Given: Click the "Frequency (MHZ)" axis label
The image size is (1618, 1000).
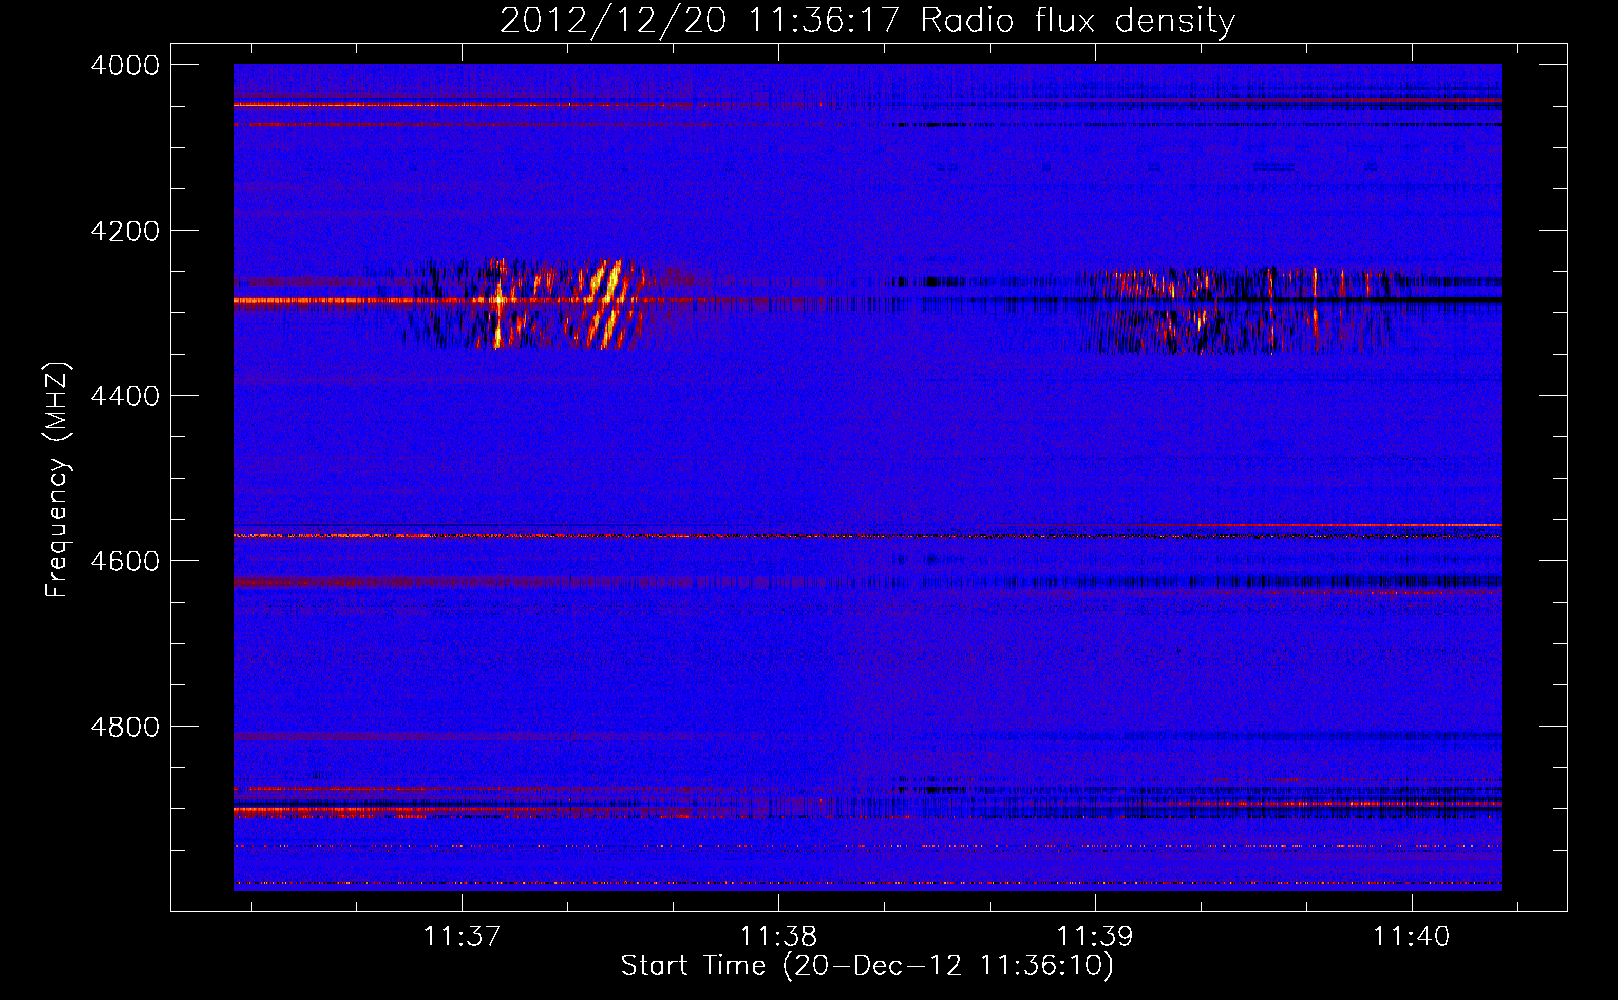Looking at the screenshot, I should click(57, 481).
